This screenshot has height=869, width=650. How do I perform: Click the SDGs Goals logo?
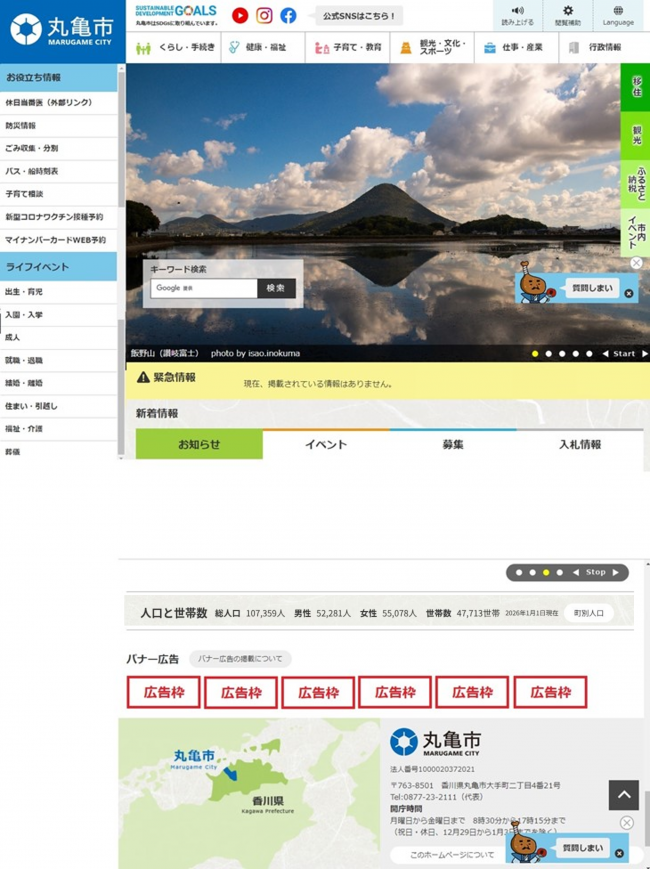(x=176, y=15)
